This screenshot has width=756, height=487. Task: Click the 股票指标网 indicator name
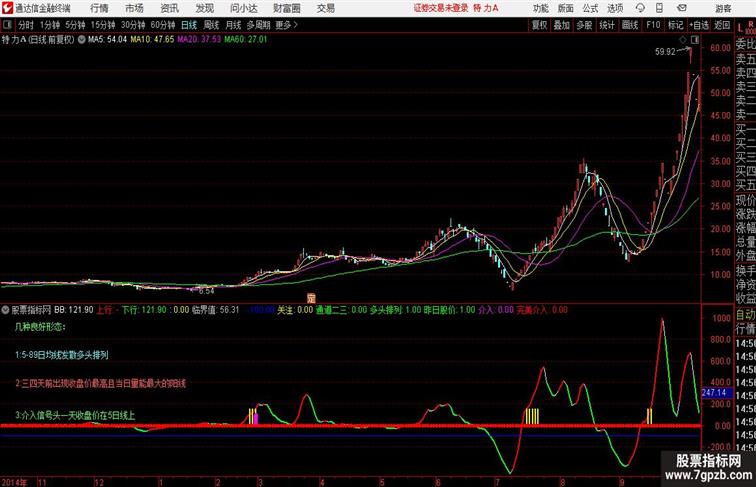coord(31,310)
